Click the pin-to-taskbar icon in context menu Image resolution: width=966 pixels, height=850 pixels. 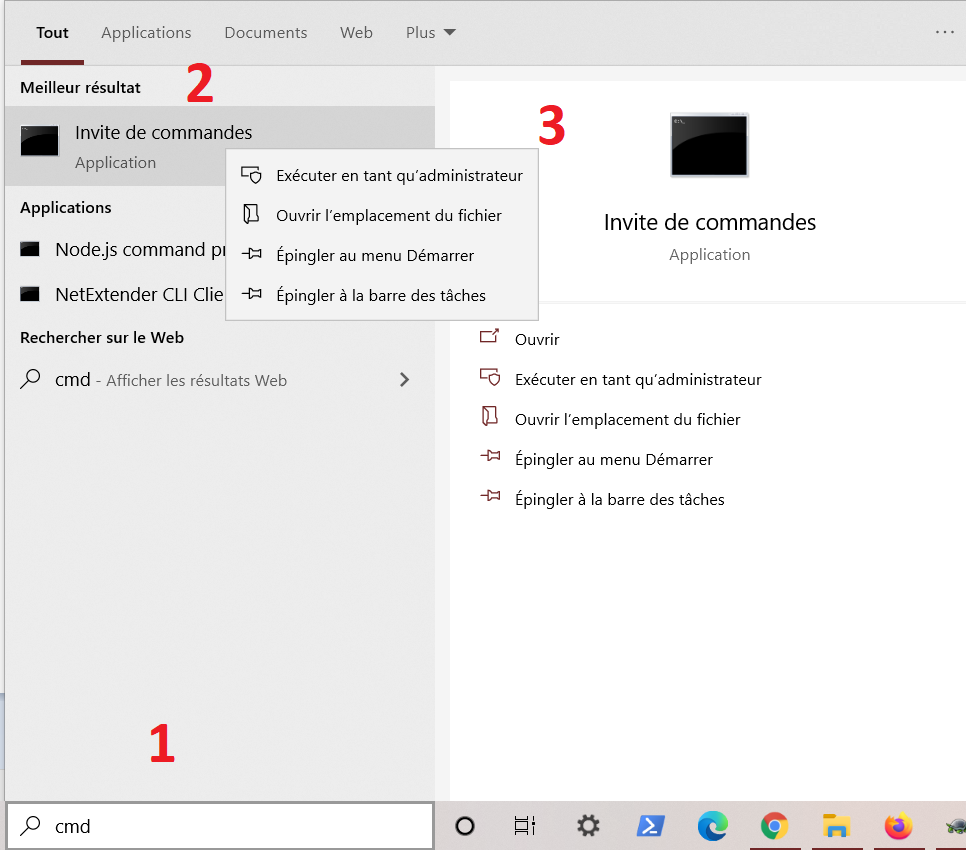pyautogui.click(x=251, y=294)
